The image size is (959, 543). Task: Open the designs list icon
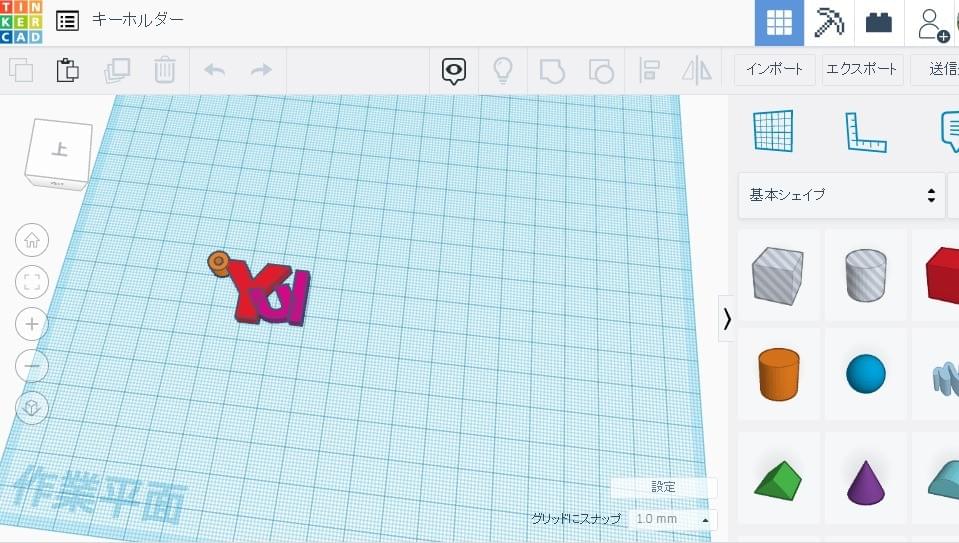(67, 21)
